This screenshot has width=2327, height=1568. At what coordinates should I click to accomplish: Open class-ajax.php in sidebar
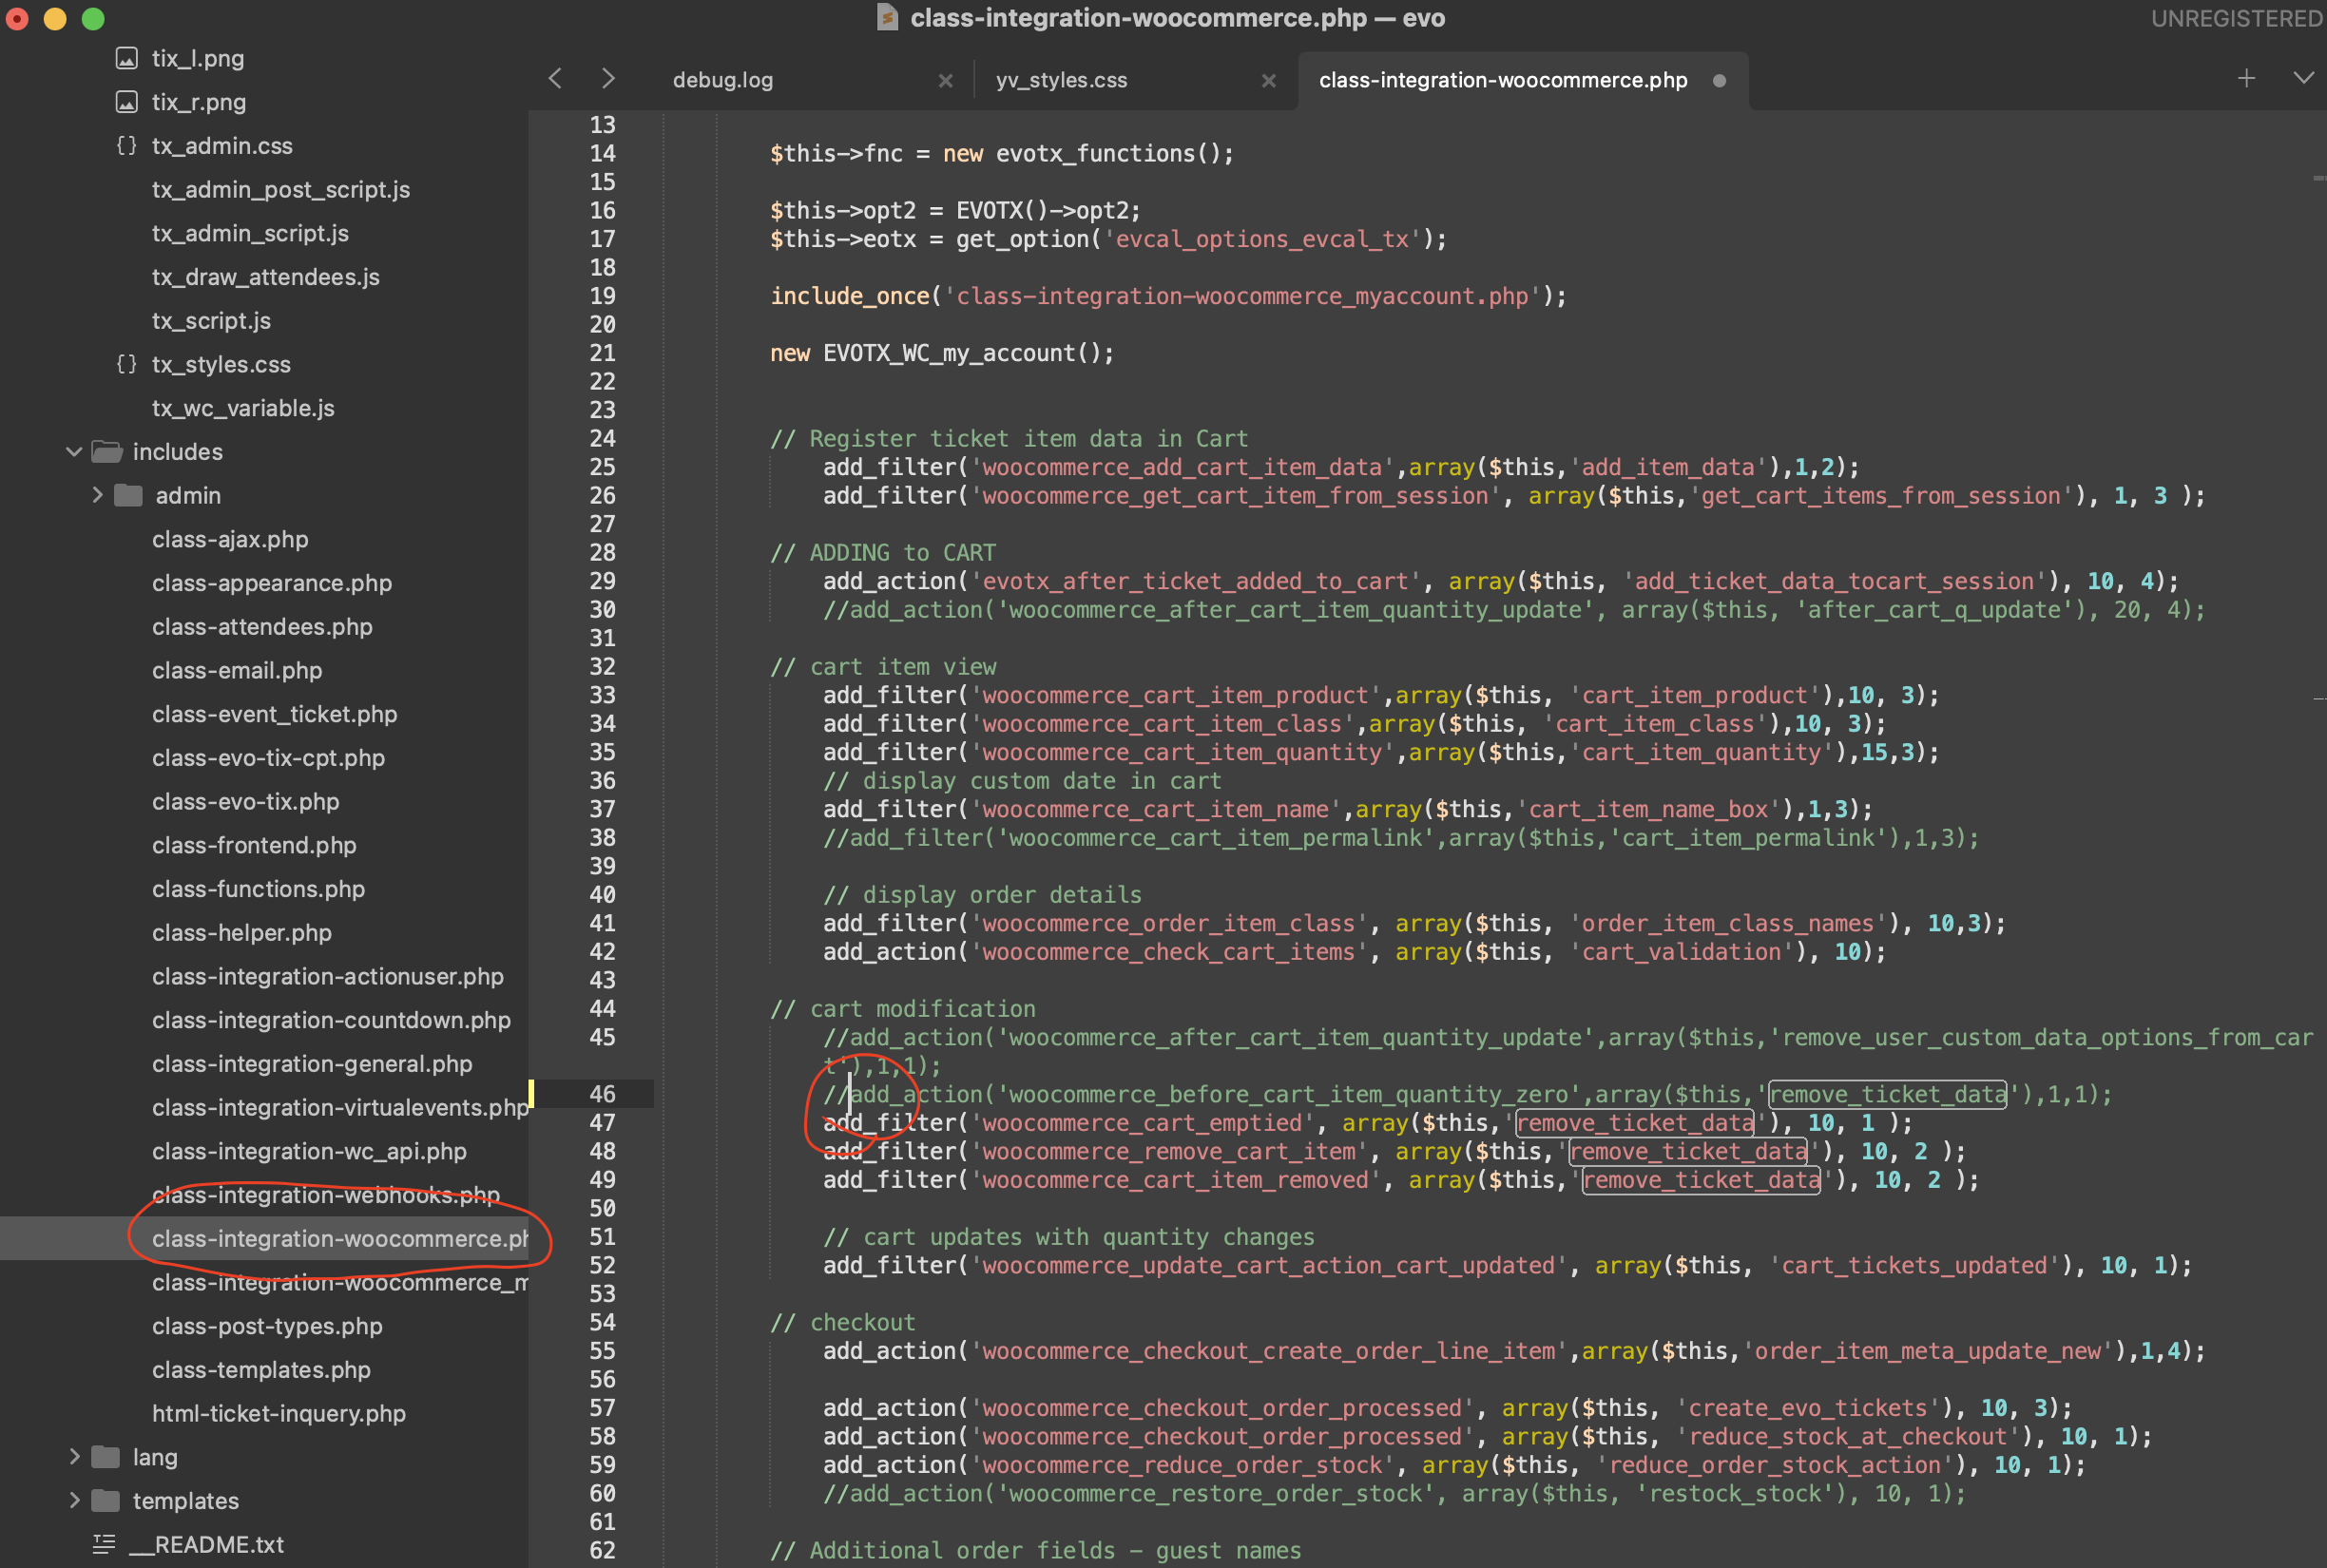tap(230, 540)
